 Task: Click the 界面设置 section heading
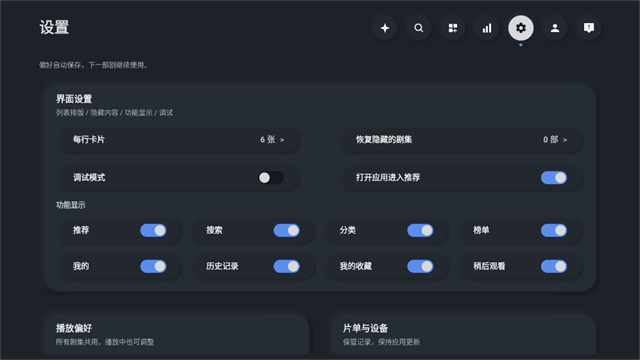click(74, 99)
